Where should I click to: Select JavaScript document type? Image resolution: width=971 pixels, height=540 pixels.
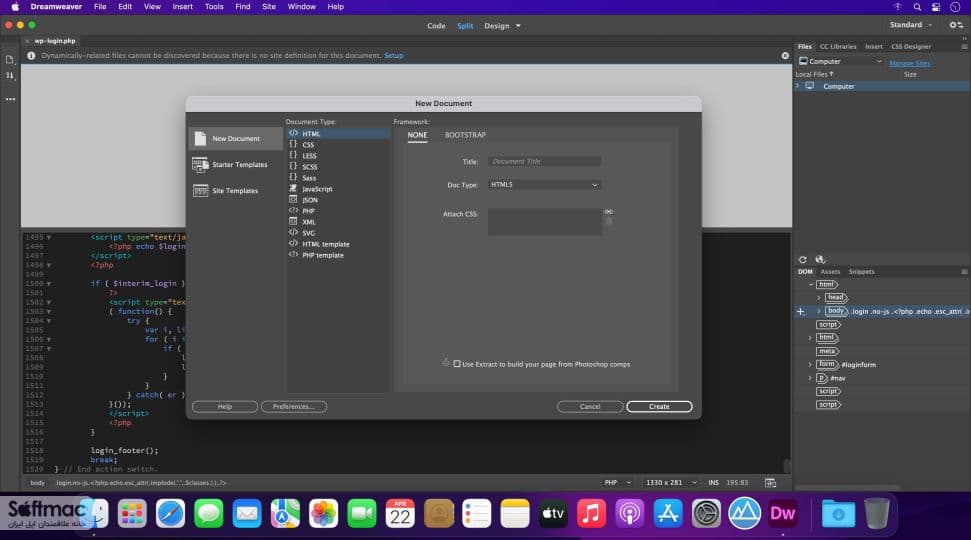(x=337, y=189)
